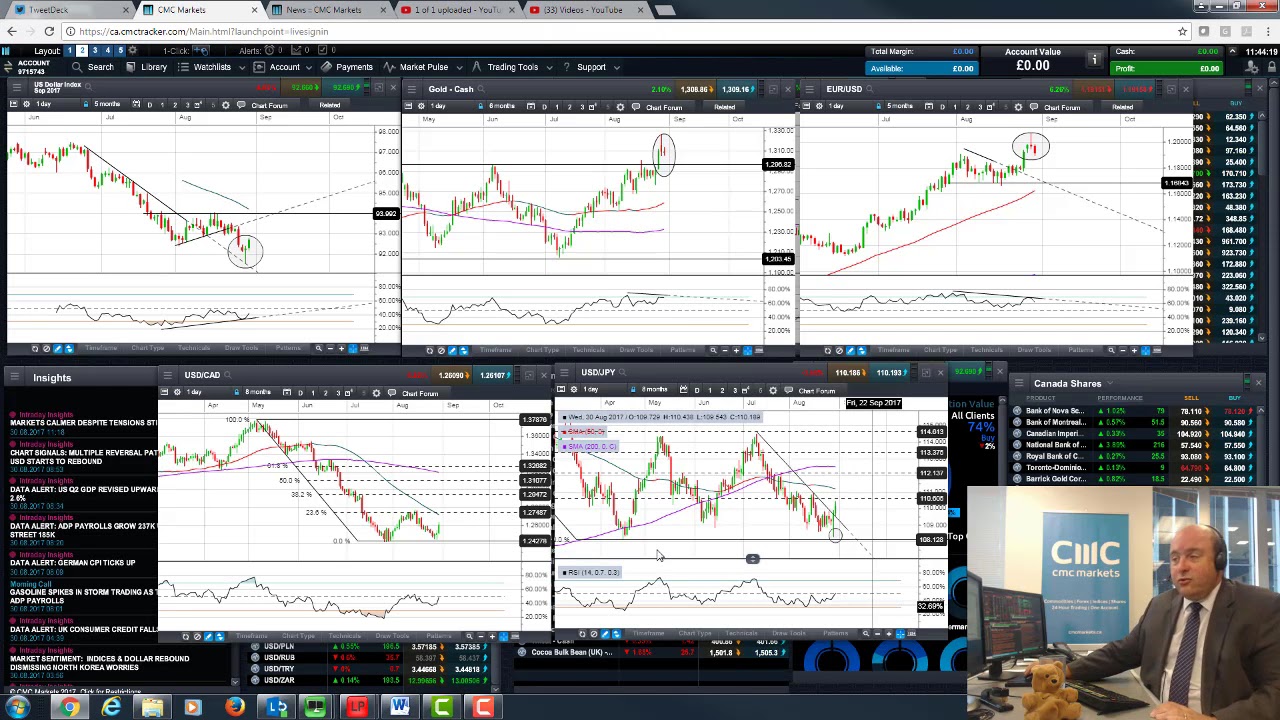Open USD/JPY chart hamburger menu

pos(565,373)
